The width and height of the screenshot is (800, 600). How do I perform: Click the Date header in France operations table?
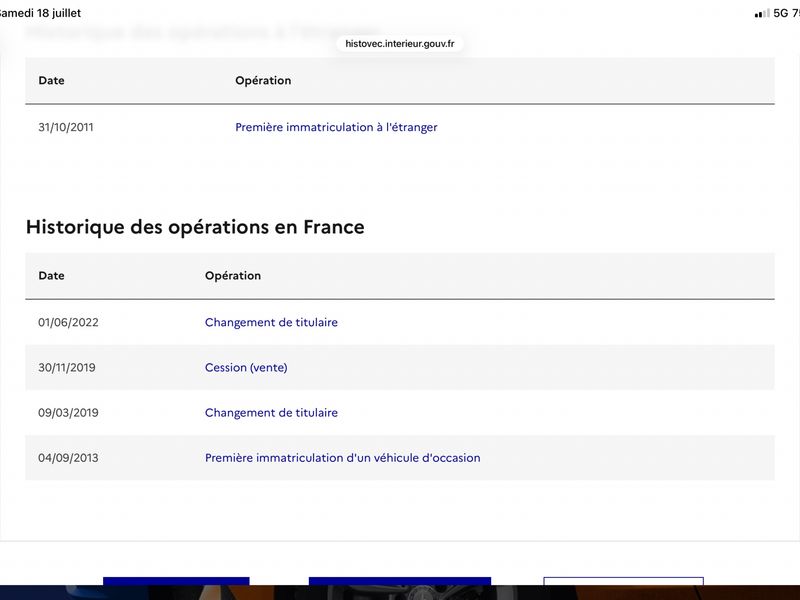52,276
